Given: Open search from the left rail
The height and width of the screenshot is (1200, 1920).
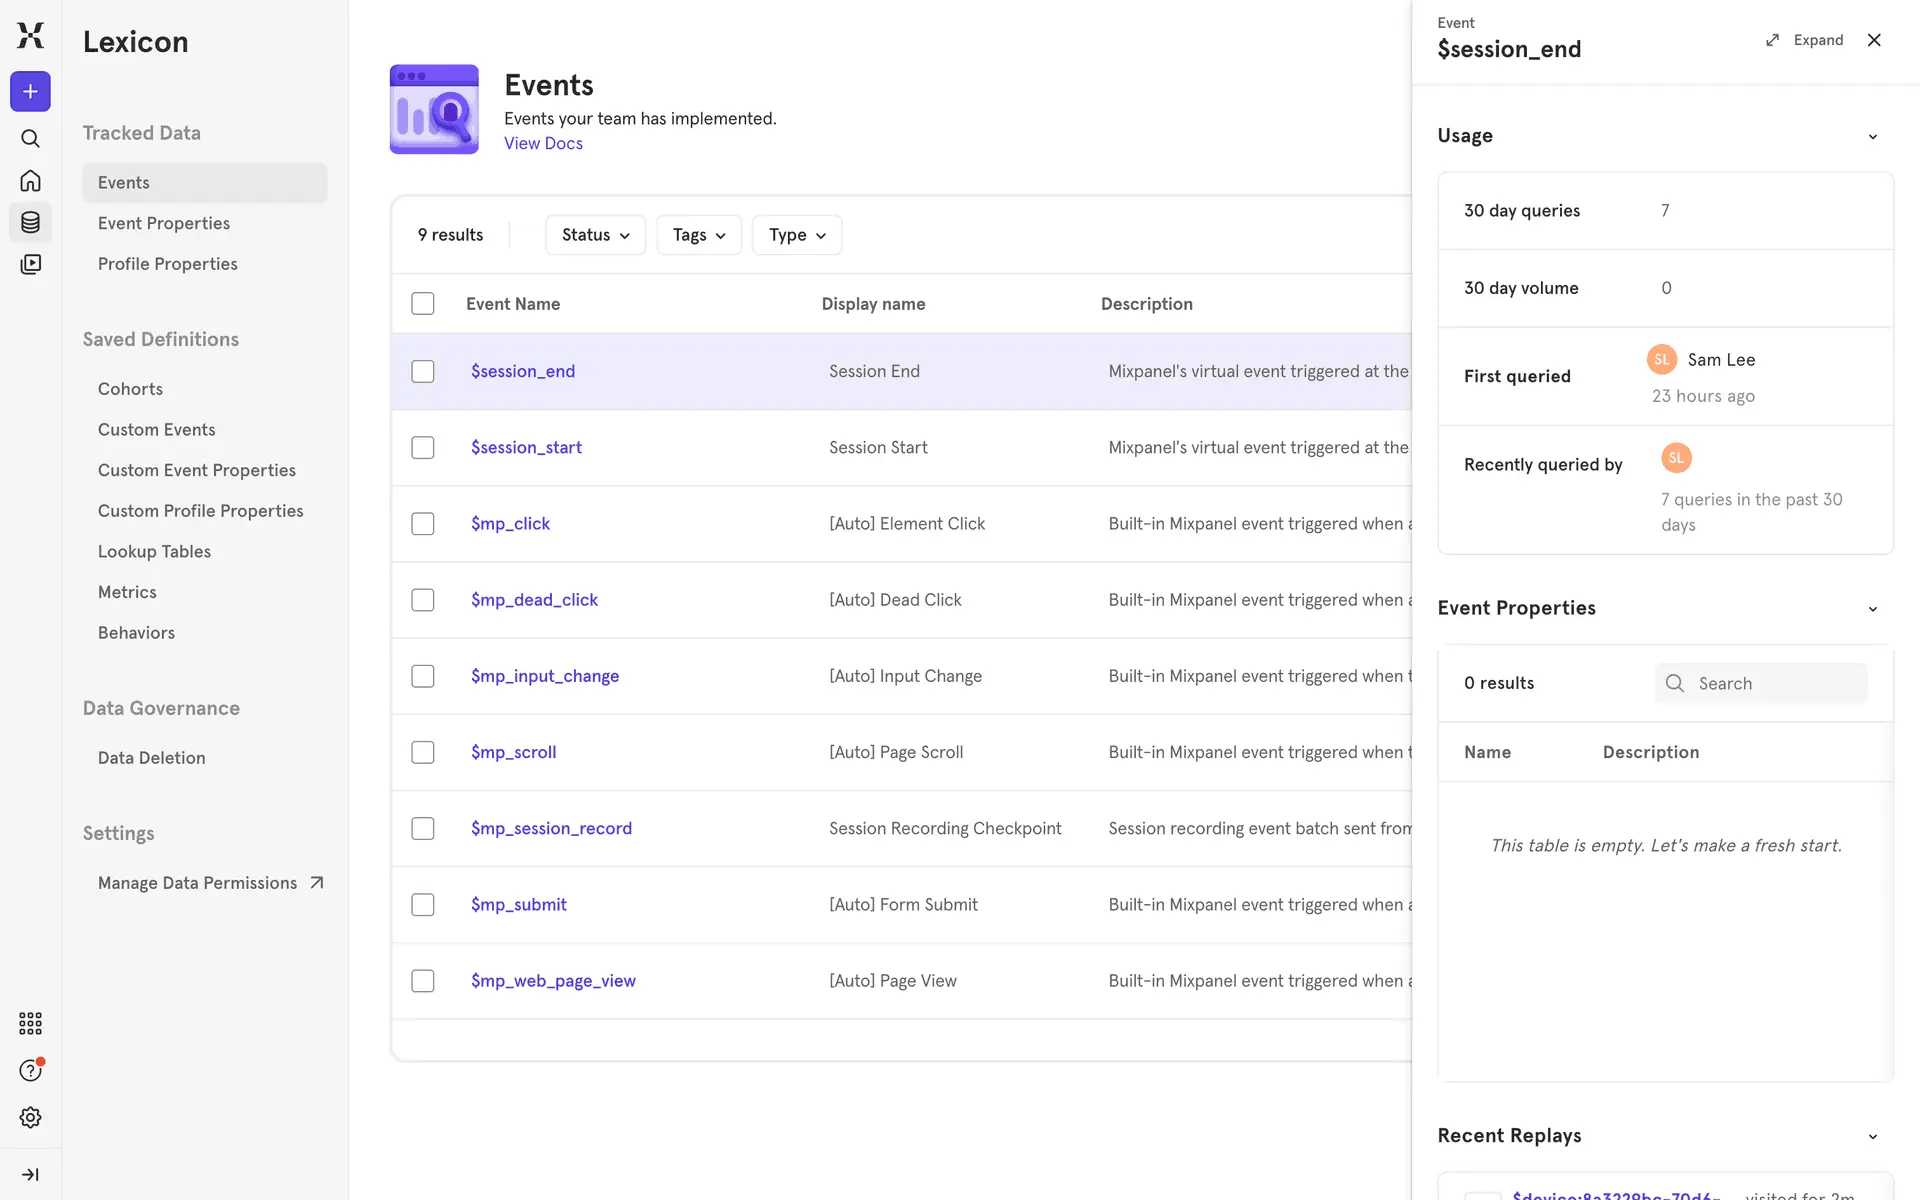Looking at the screenshot, I should click(30, 138).
